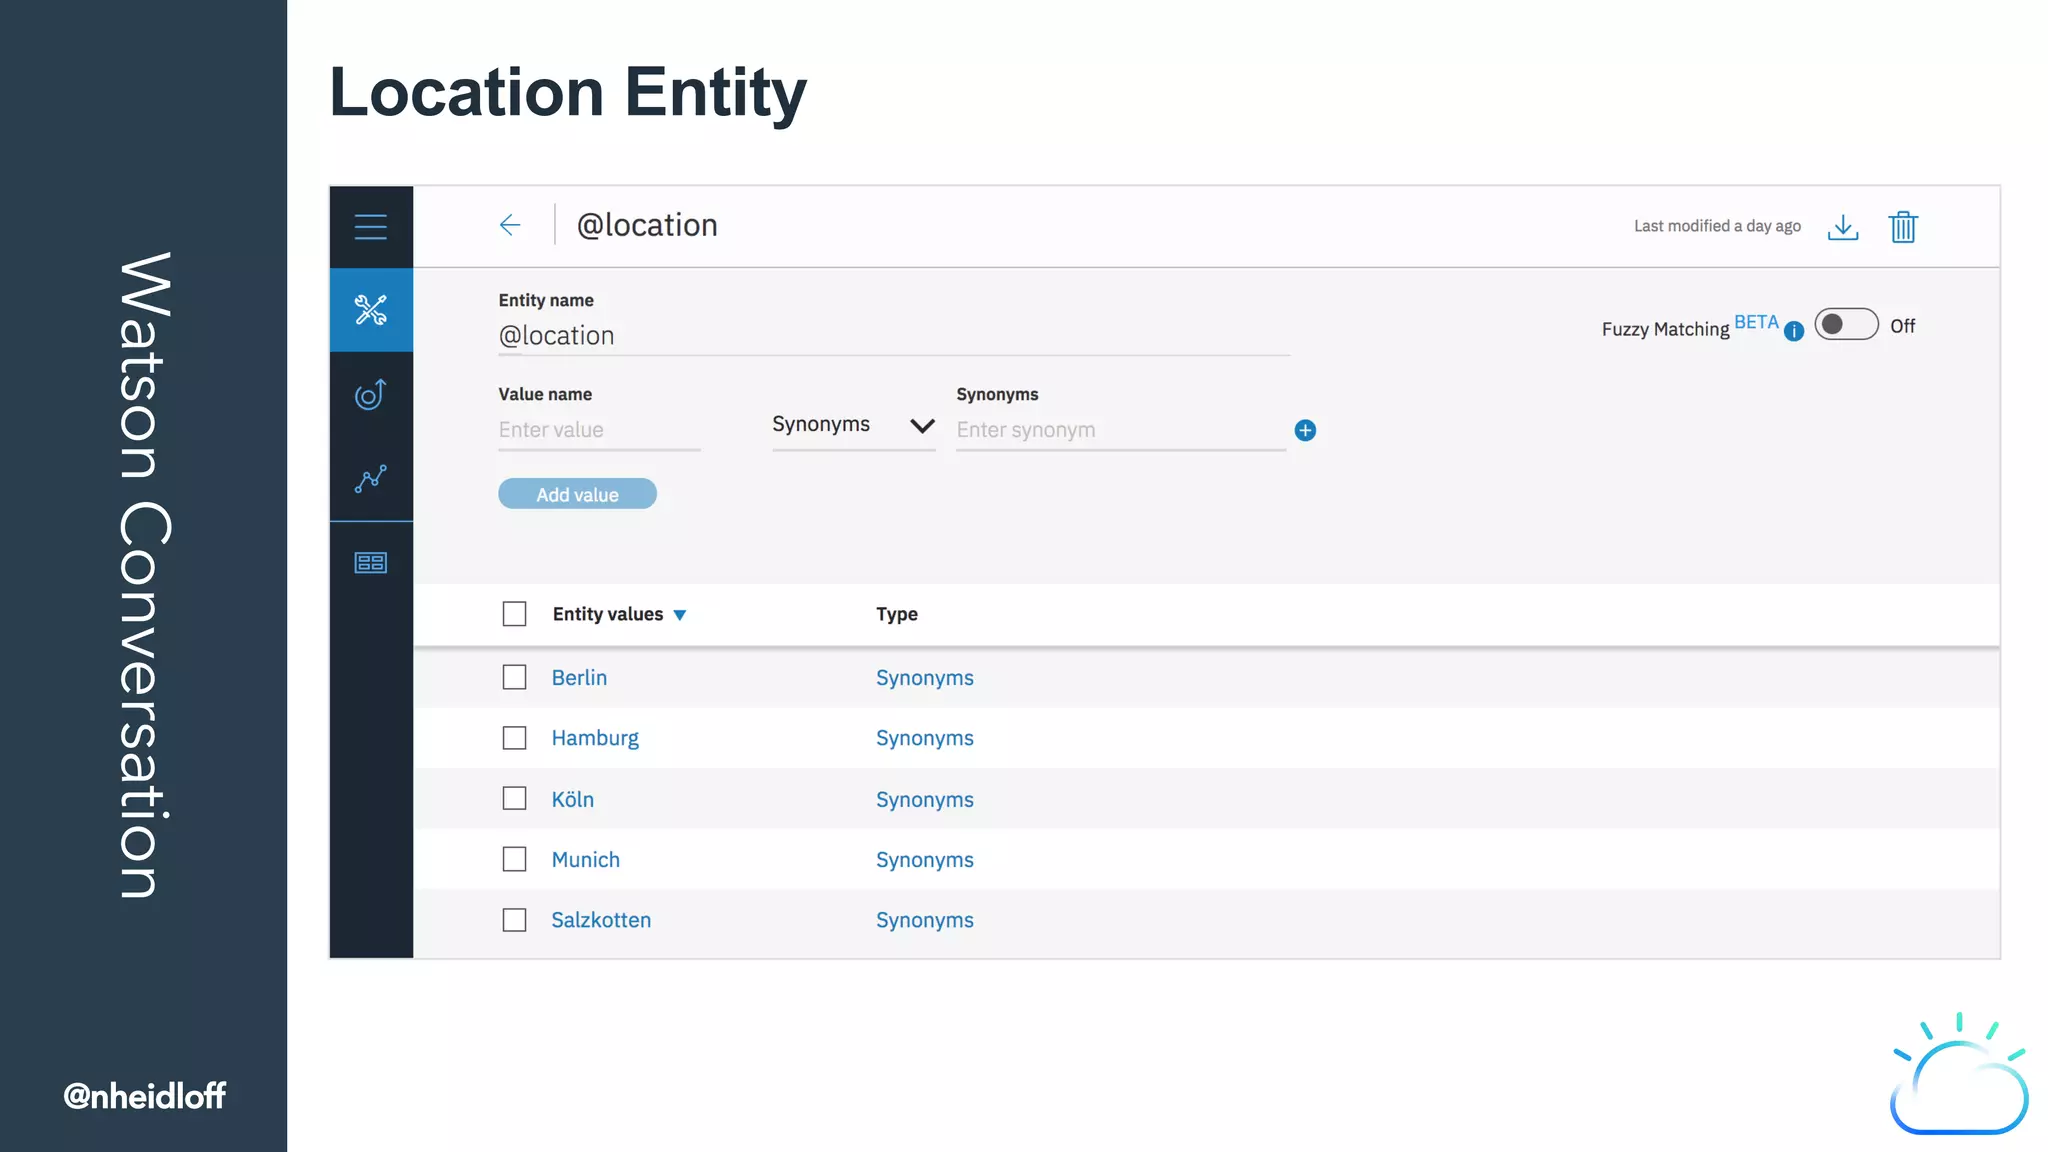Delete the entity with trash icon

[x=1902, y=227]
